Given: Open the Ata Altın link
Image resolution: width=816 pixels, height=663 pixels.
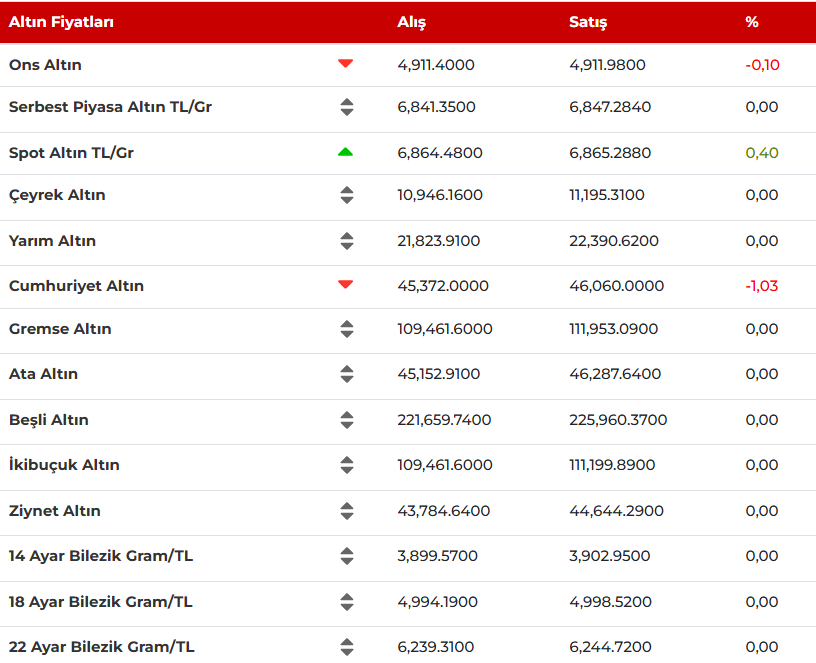Looking at the screenshot, I should [43, 374].
